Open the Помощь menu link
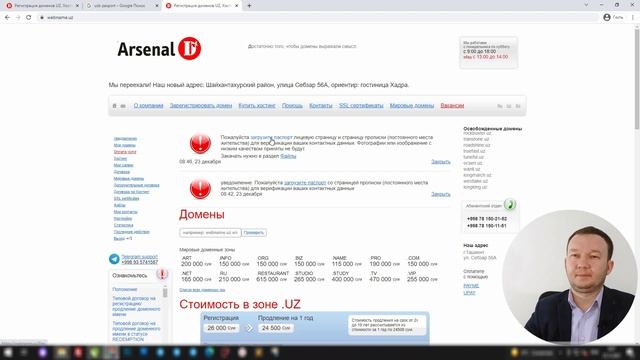Image resolution: width=640 pixels, height=360 pixels. coord(292,106)
